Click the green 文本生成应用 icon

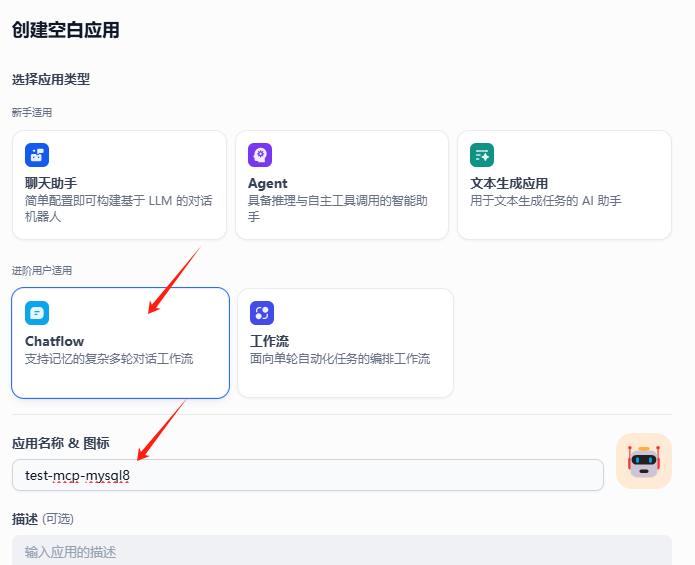[x=482, y=155]
